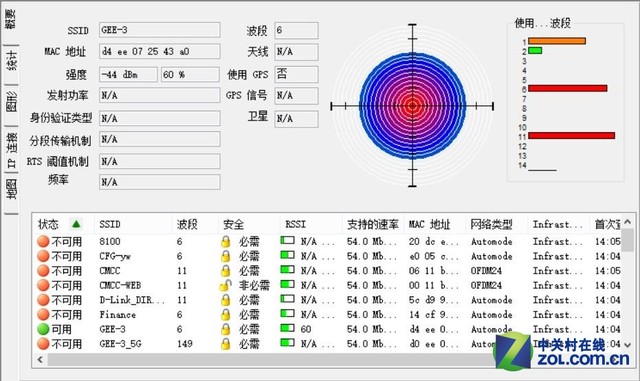
Task: Click the lock icon in the CFG-yw row
Action: click(x=225, y=256)
